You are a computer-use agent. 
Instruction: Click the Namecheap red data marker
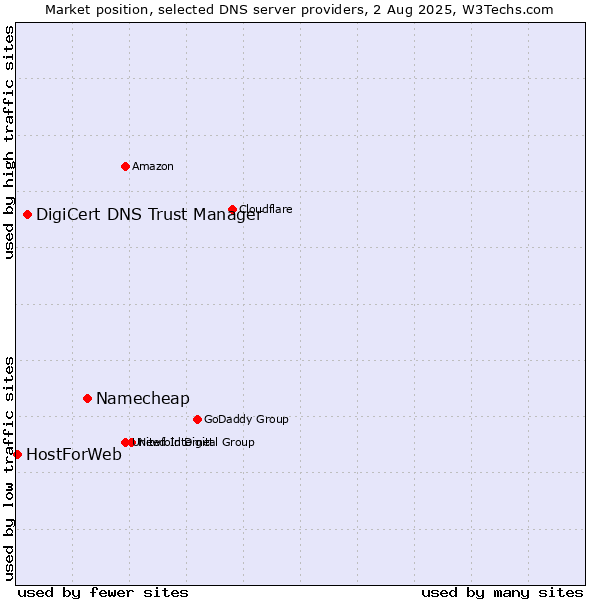point(87,399)
